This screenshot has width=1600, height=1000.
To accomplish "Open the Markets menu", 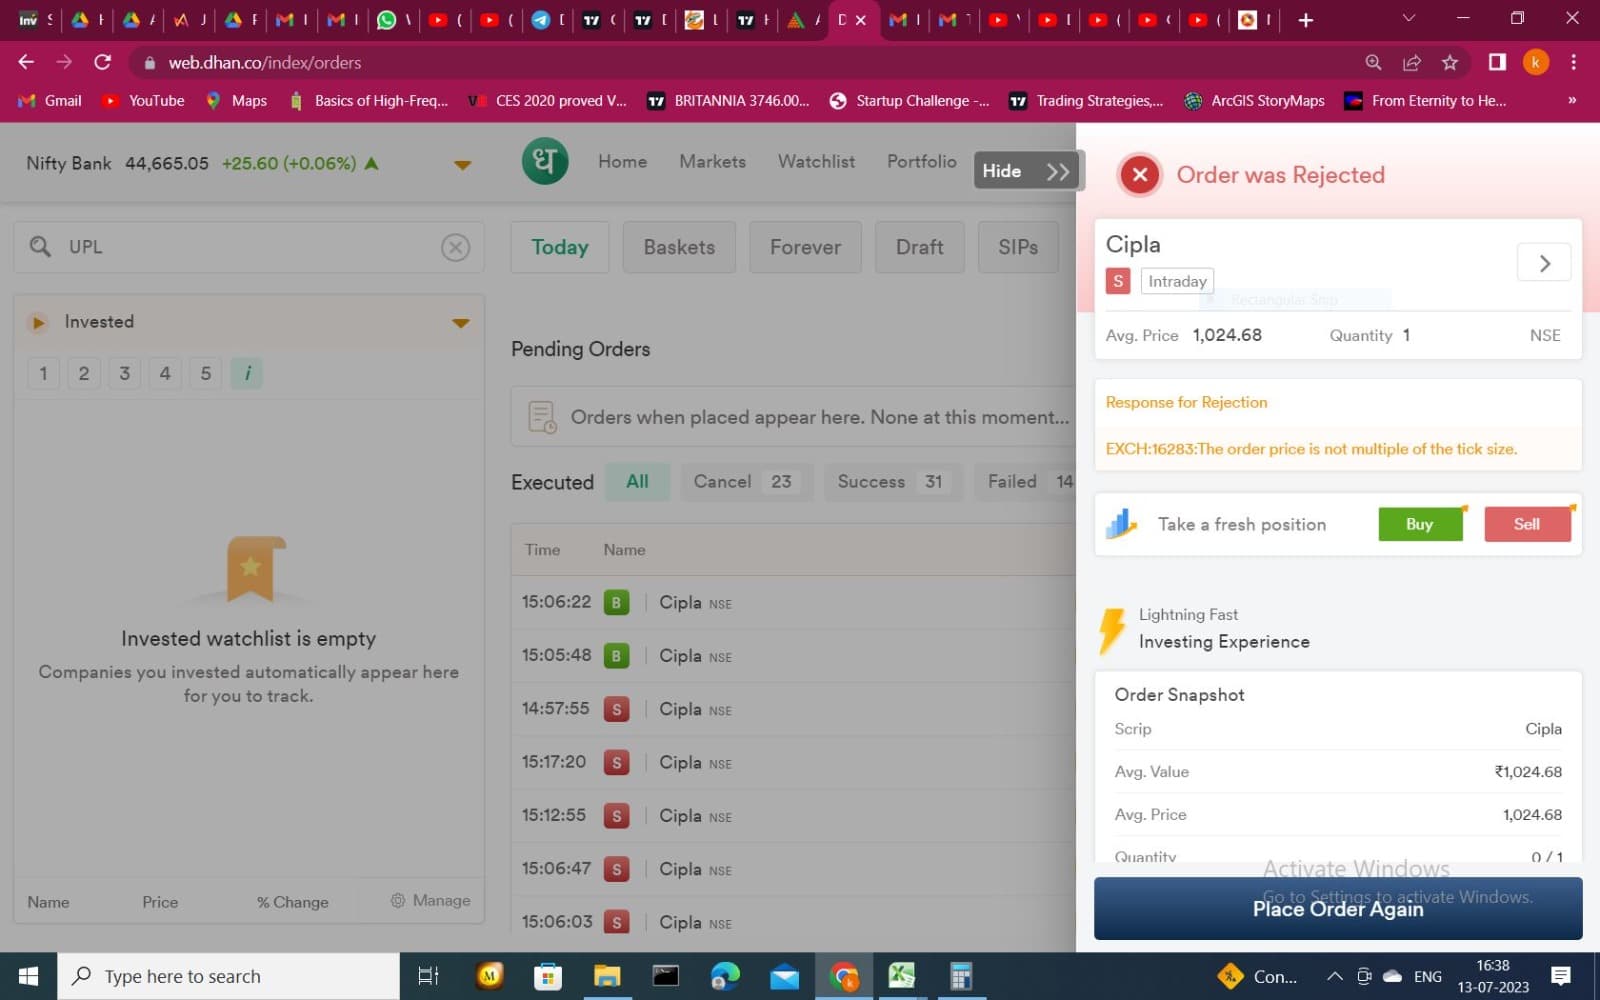I will click(712, 162).
